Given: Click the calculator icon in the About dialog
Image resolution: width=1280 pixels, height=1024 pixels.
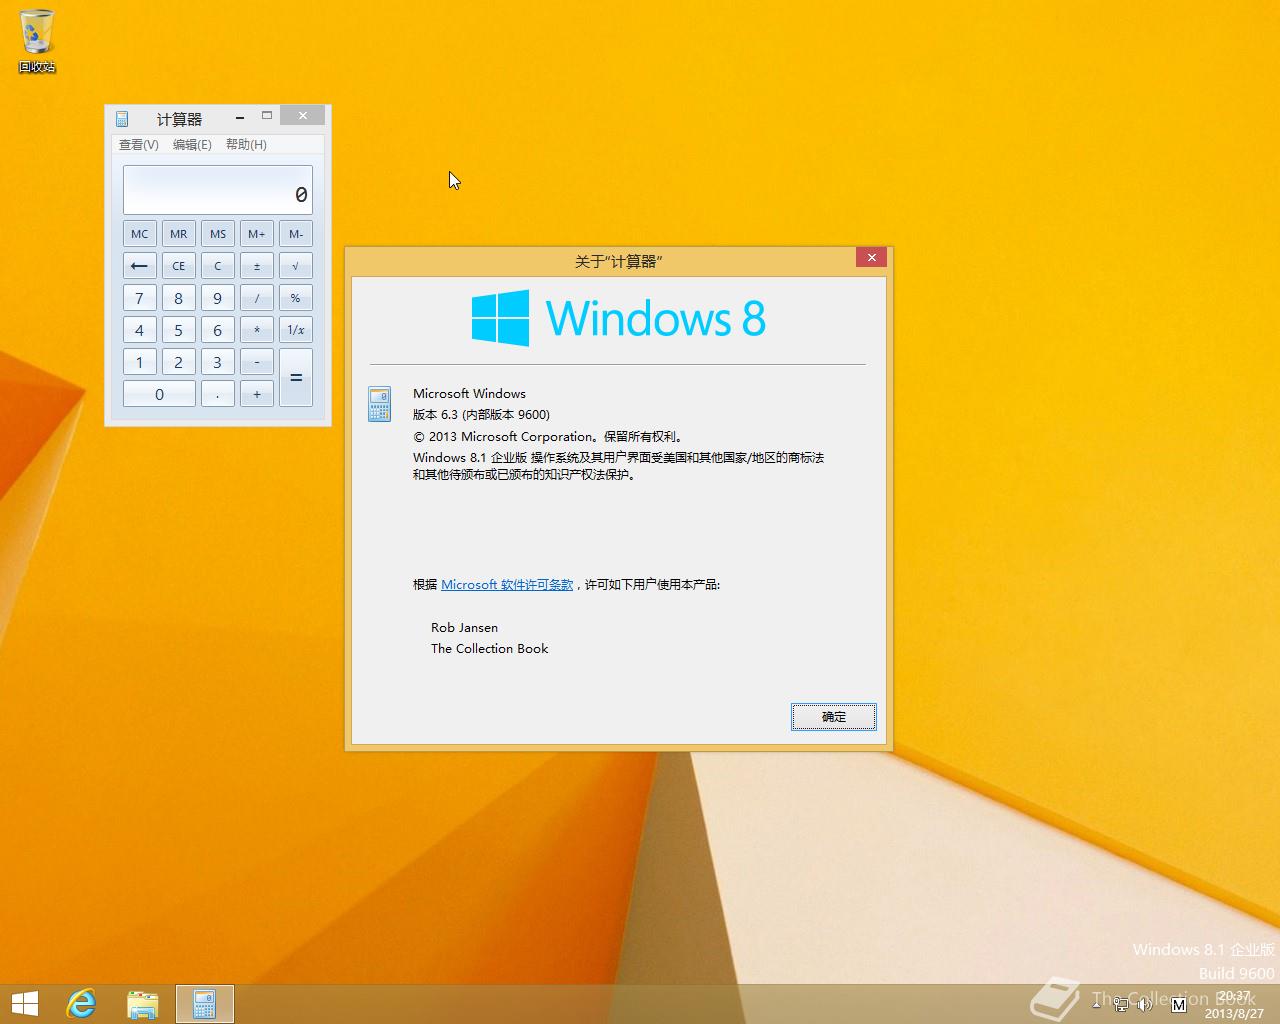Looking at the screenshot, I should pyautogui.click(x=379, y=405).
